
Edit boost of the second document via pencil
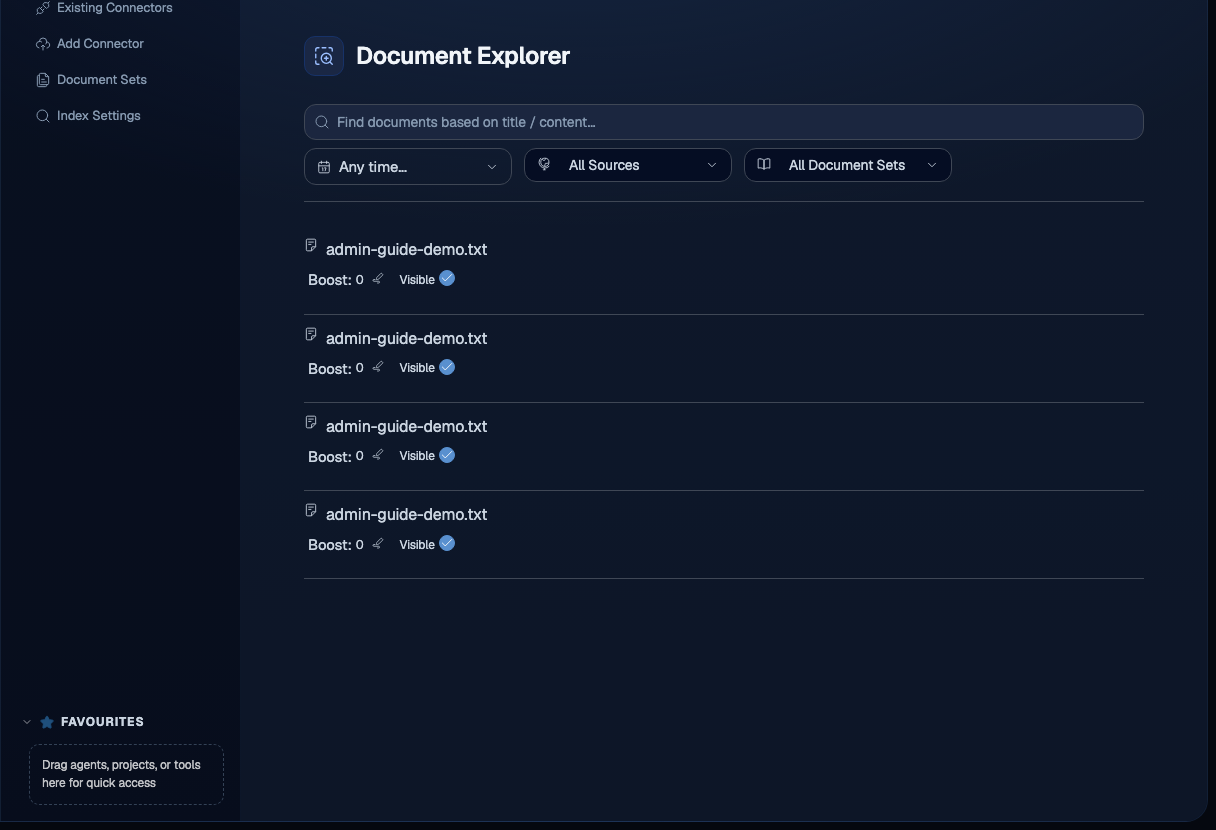[x=378, y=367]
